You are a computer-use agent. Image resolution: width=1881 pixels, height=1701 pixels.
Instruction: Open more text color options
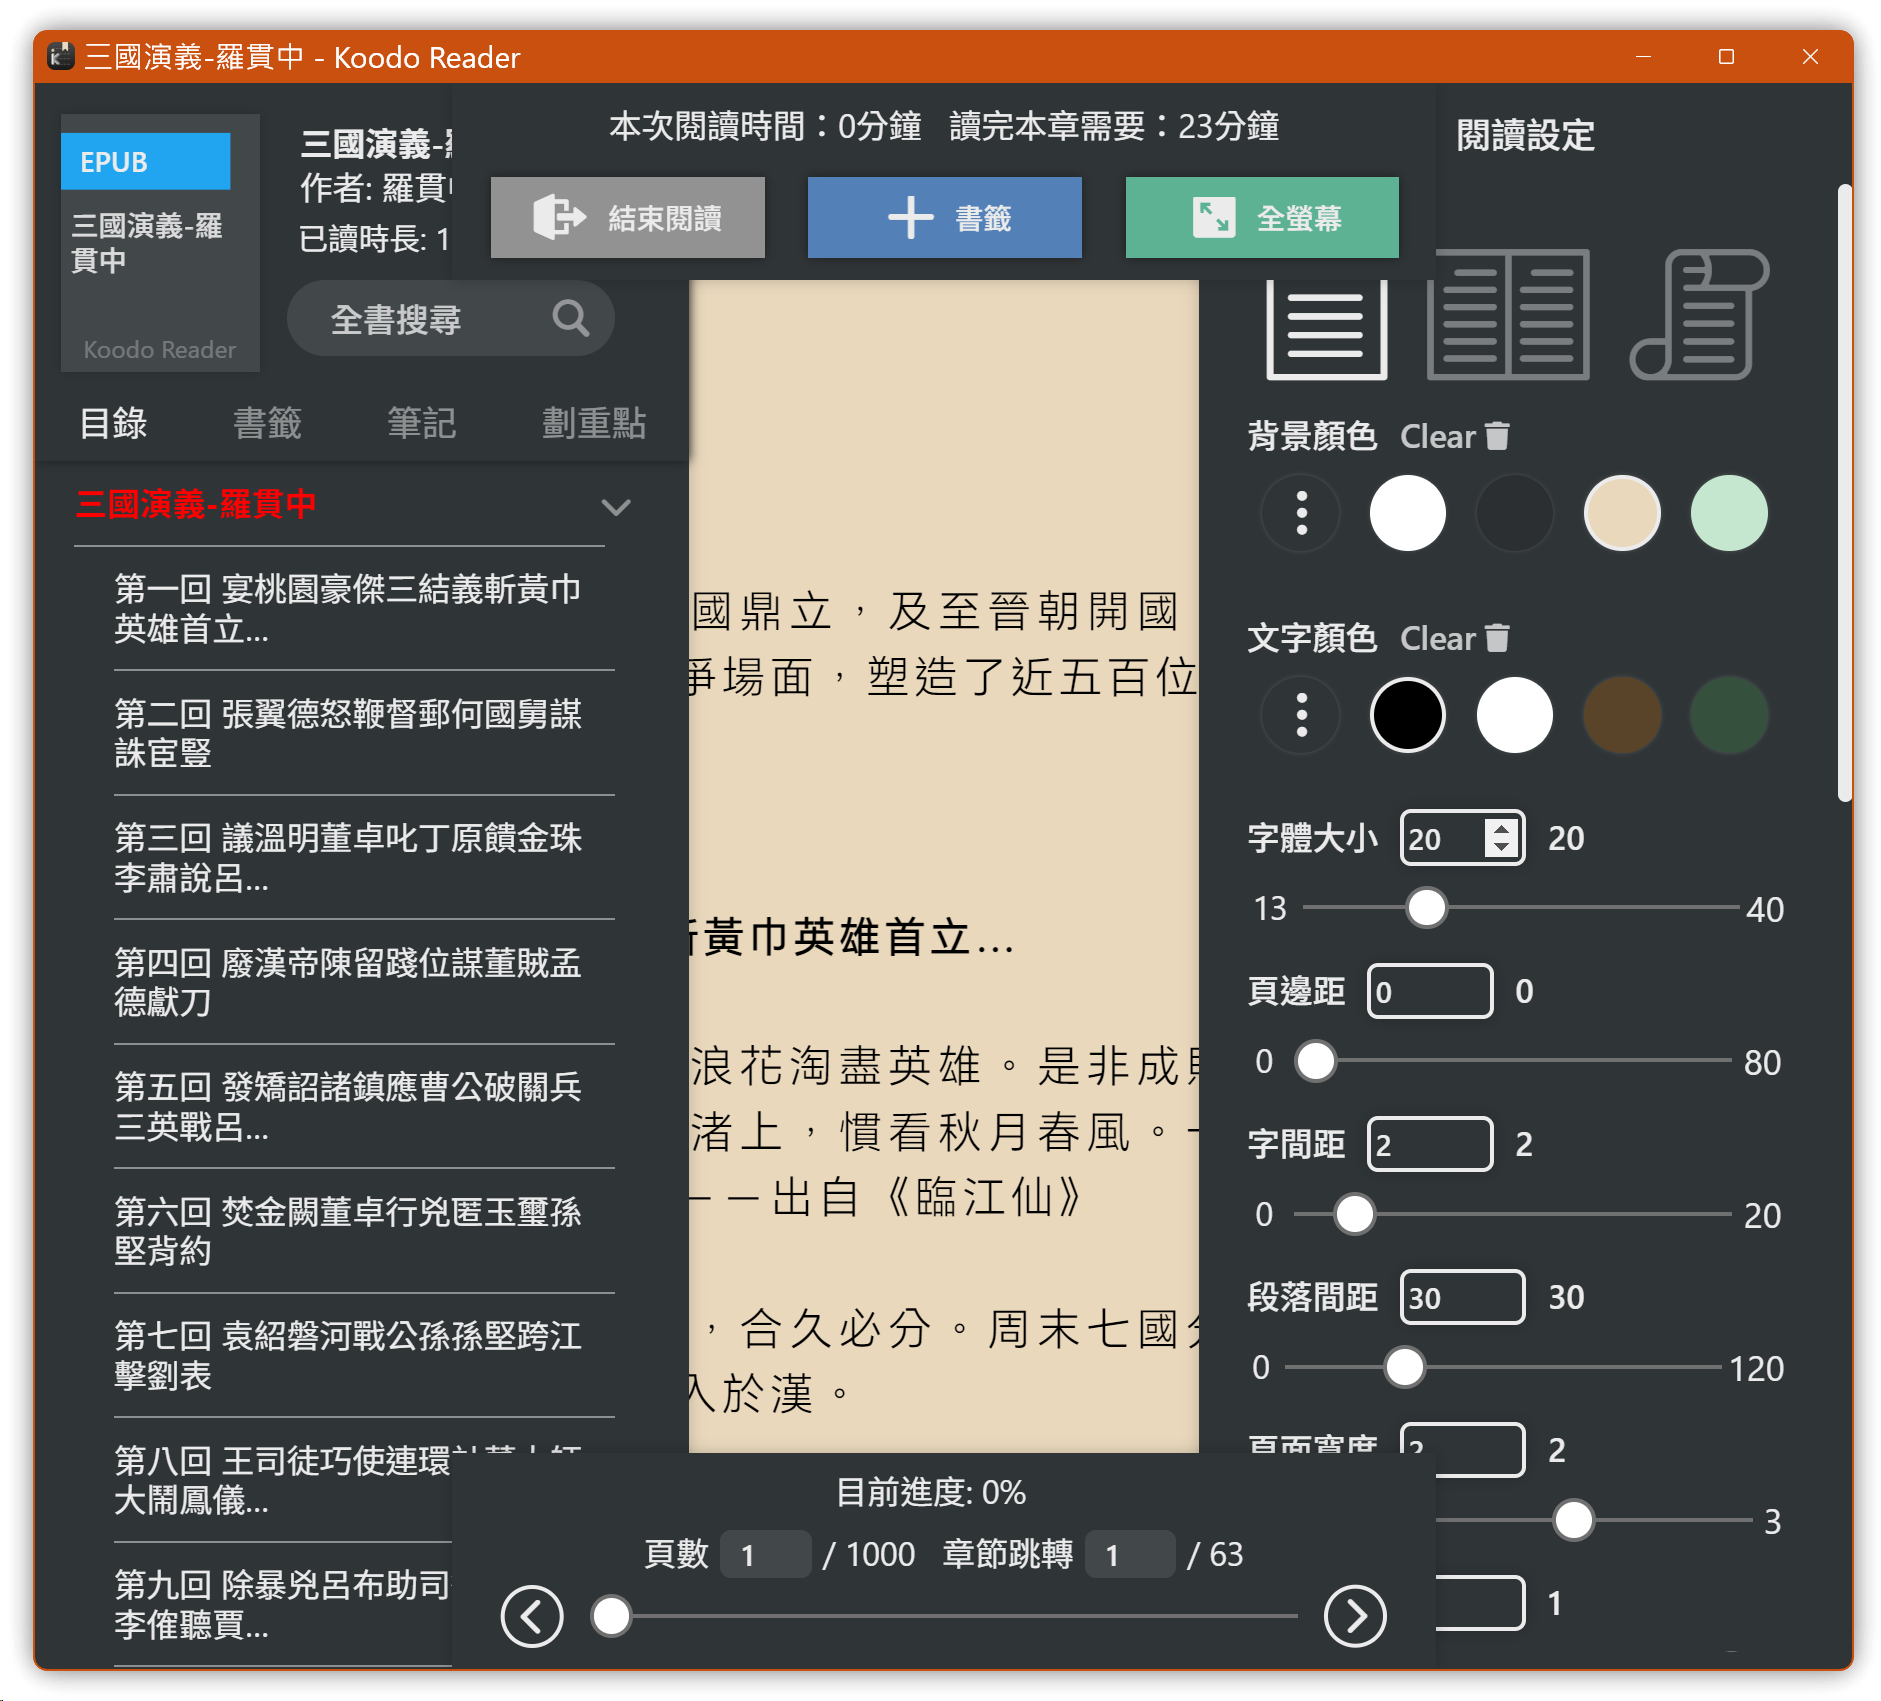(x=1301, y=715)
